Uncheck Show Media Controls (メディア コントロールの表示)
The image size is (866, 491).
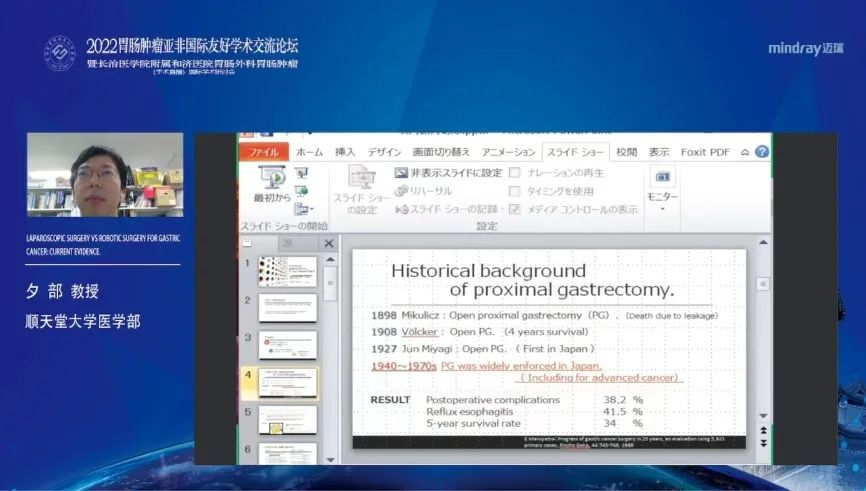pyautogui.click(x=515, y=209)
